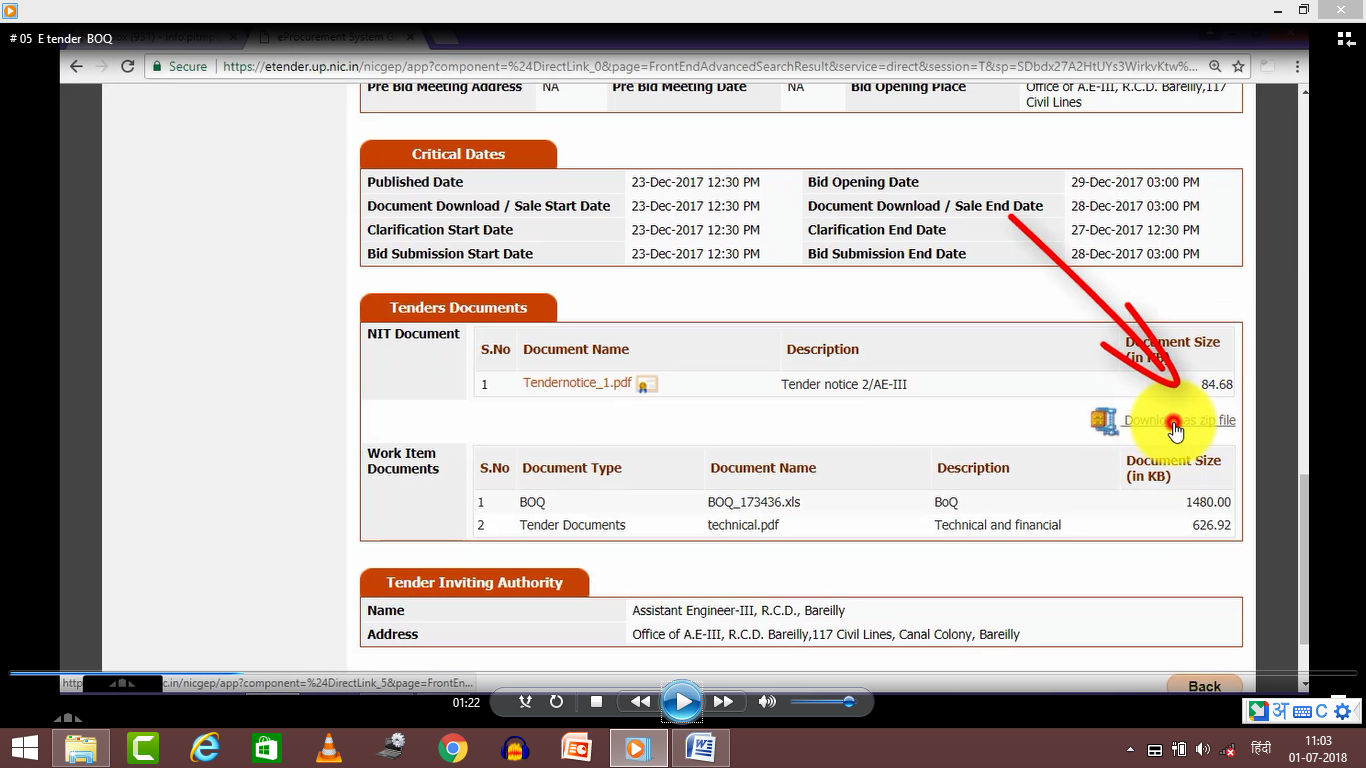Open input tools settings gear
The width and height of the screenshot is (1366, 768).
1342,712
